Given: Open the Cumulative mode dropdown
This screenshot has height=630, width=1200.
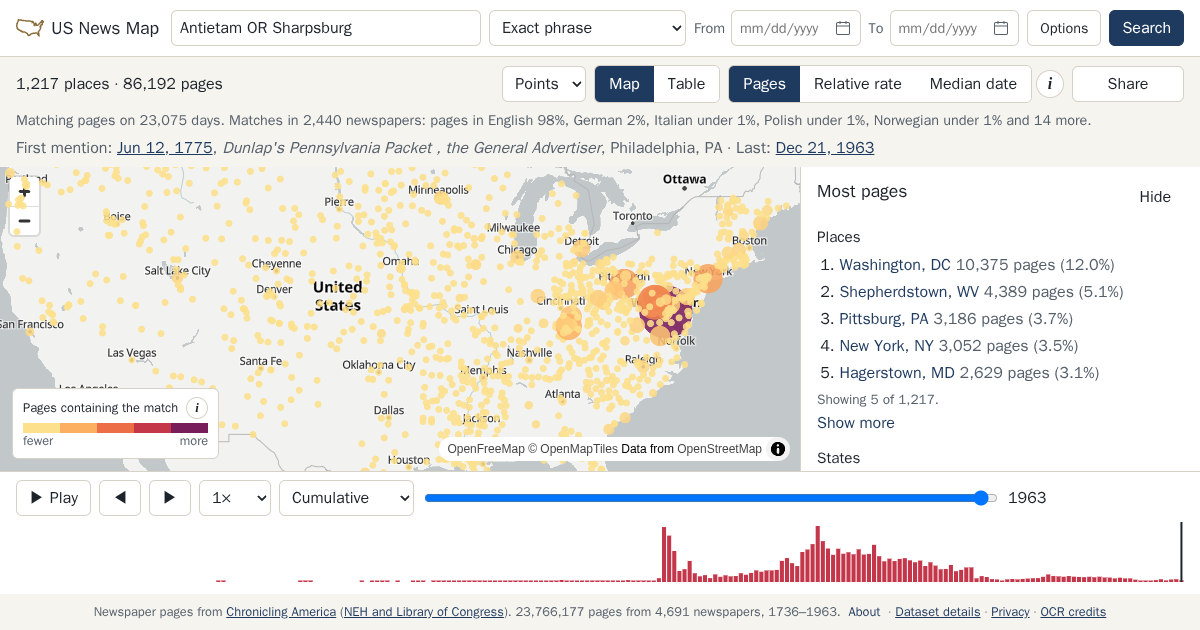Looking at the screenshot, I should click(346, 498).
